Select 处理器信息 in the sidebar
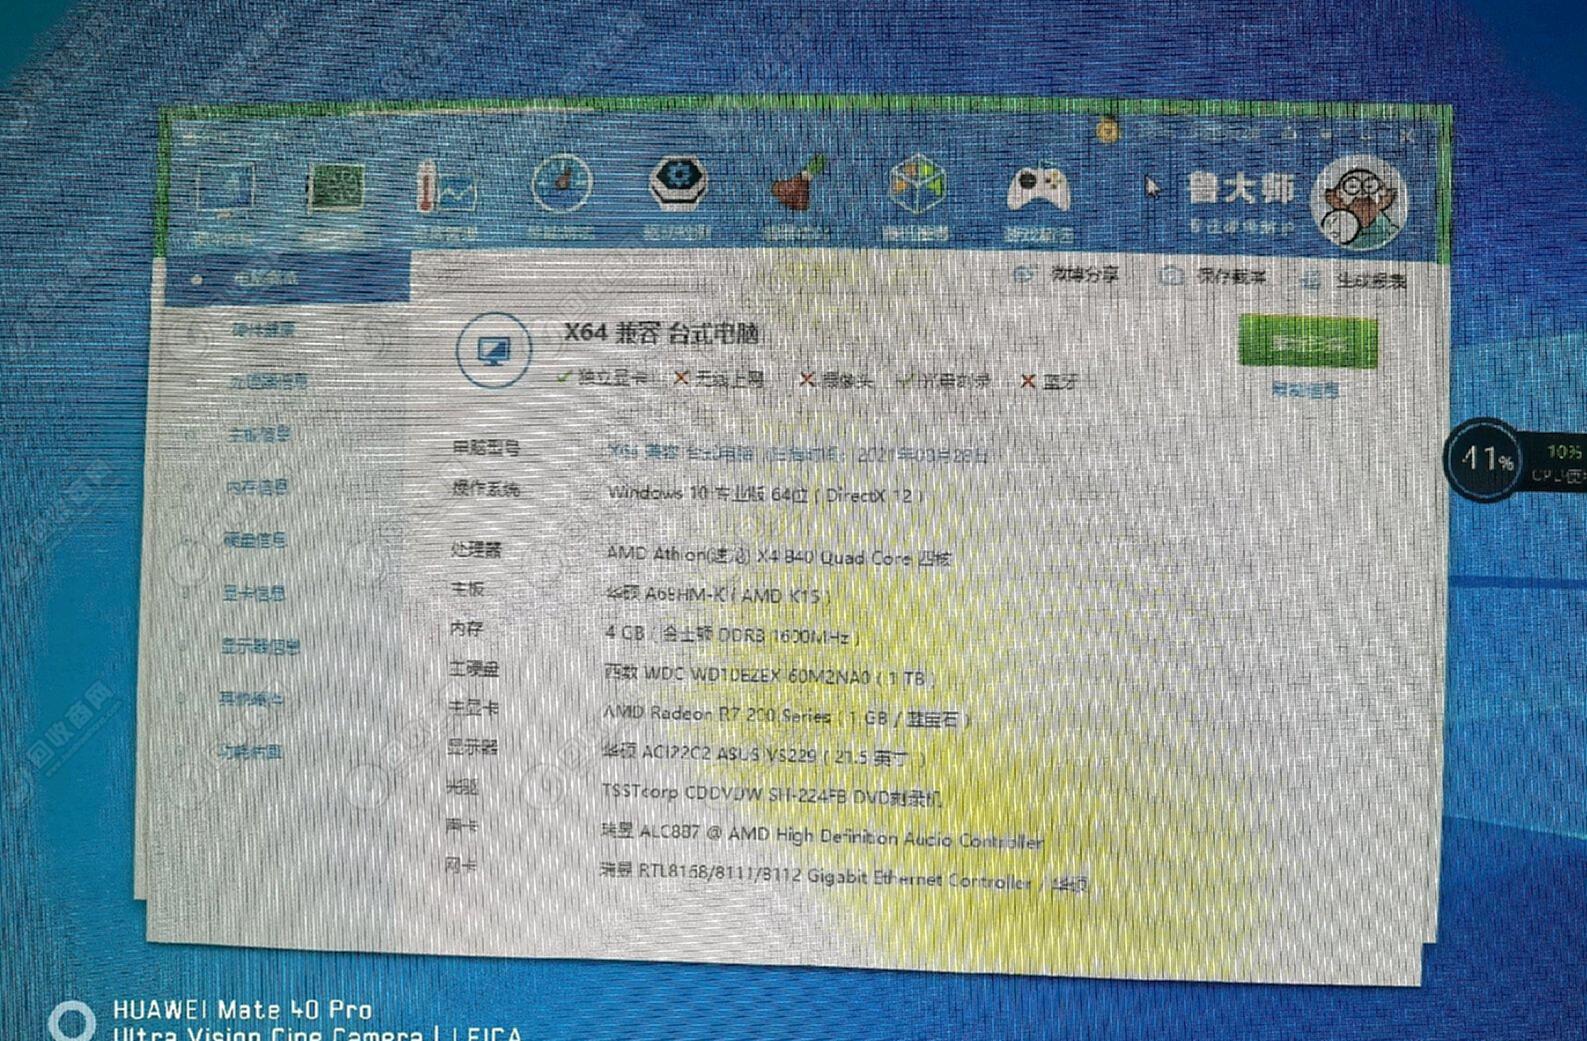 (269, 382)
